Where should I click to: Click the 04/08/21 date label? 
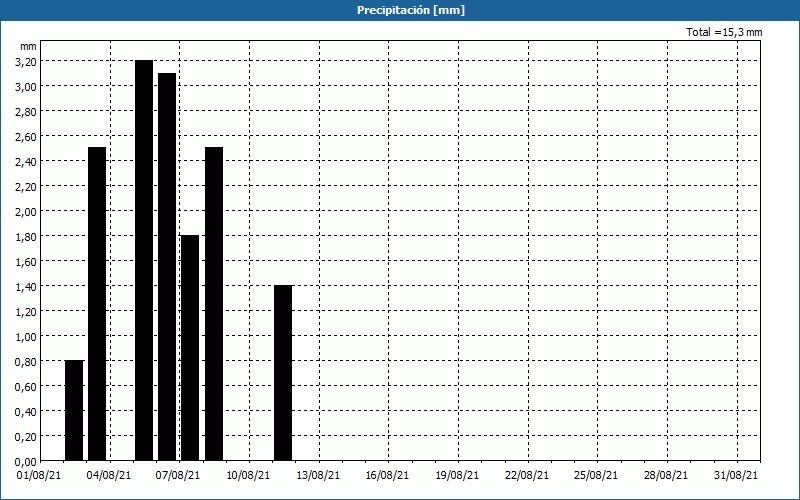click(x=109, y=476)
